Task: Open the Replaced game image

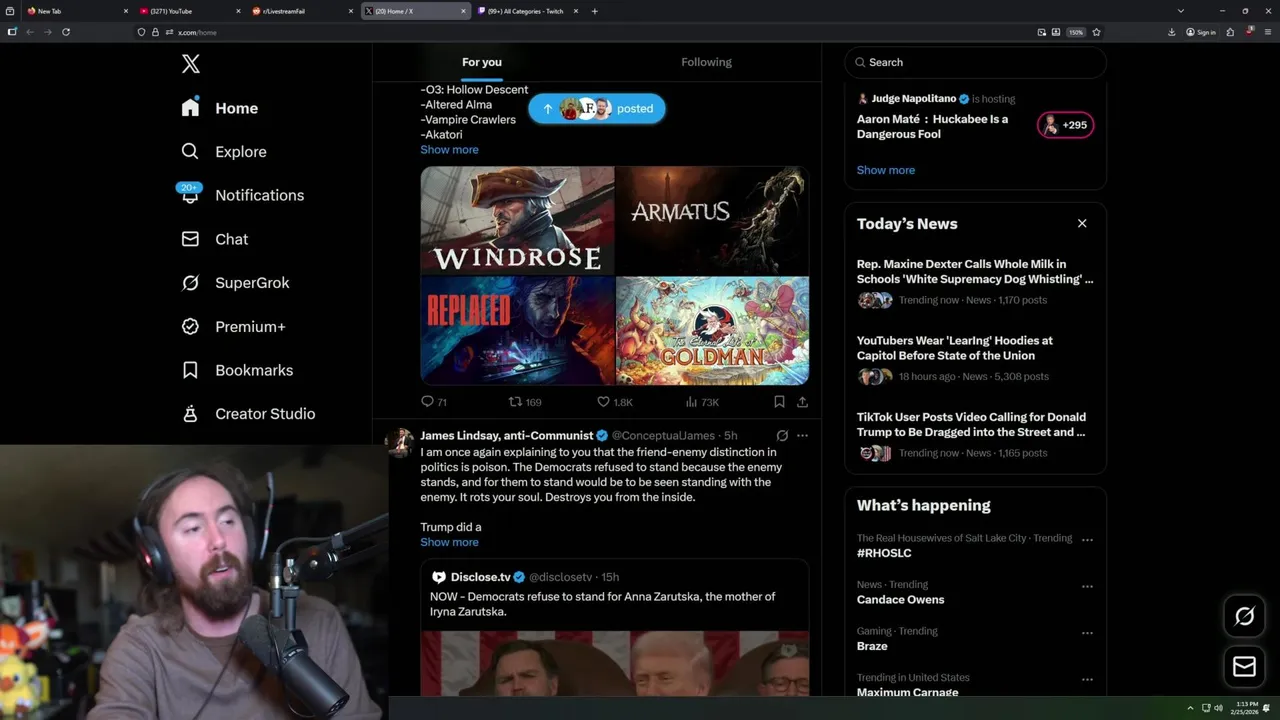Action: [x=517, y=331]
